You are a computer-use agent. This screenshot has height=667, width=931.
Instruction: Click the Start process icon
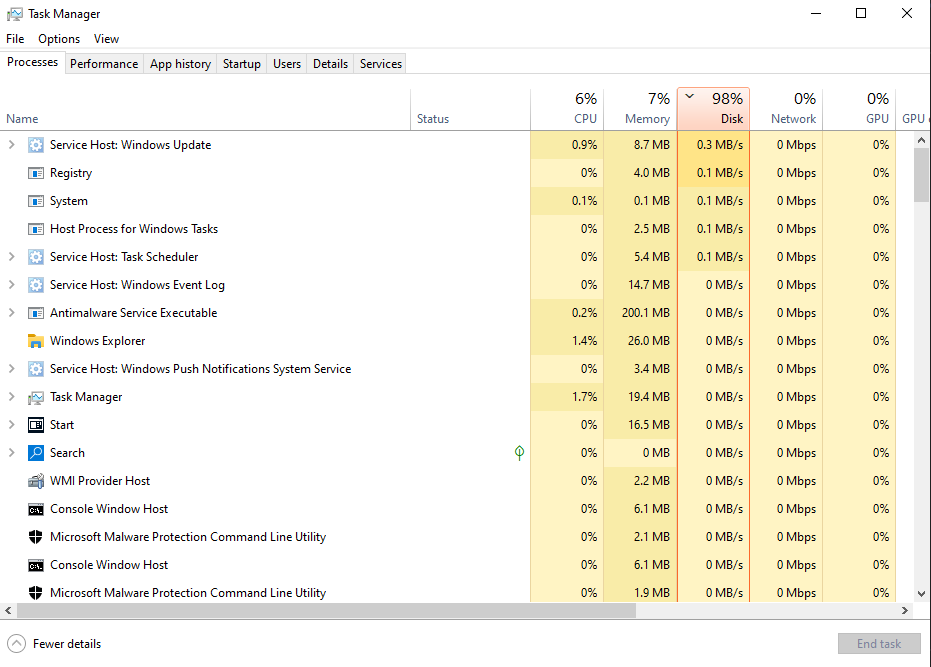point(36,424)
